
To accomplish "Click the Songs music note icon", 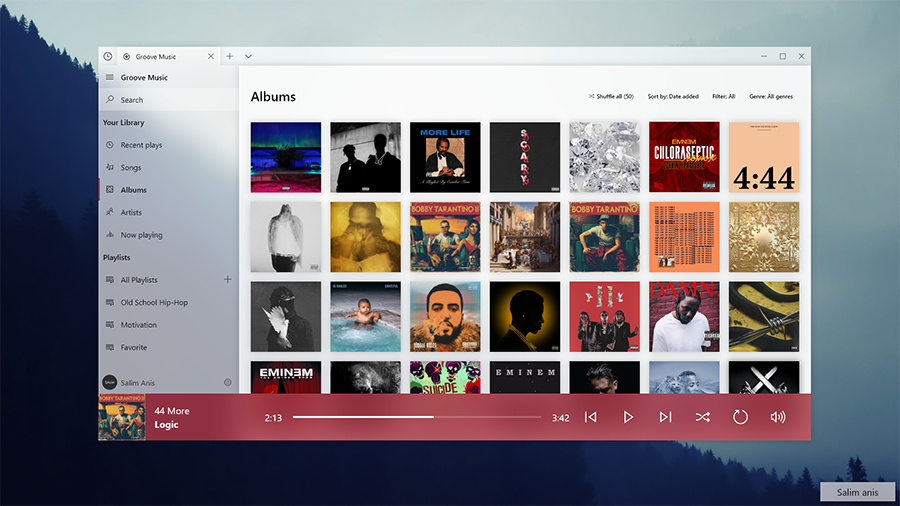I will 110,167.
